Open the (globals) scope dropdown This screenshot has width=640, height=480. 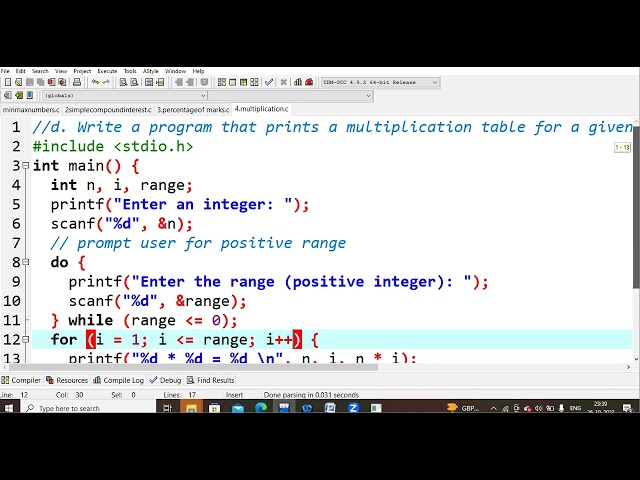124,96
